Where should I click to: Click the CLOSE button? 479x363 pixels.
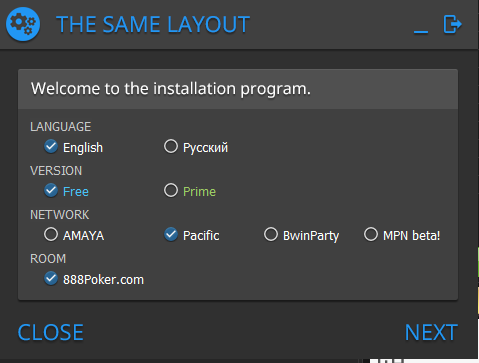(x=50, y=332)
